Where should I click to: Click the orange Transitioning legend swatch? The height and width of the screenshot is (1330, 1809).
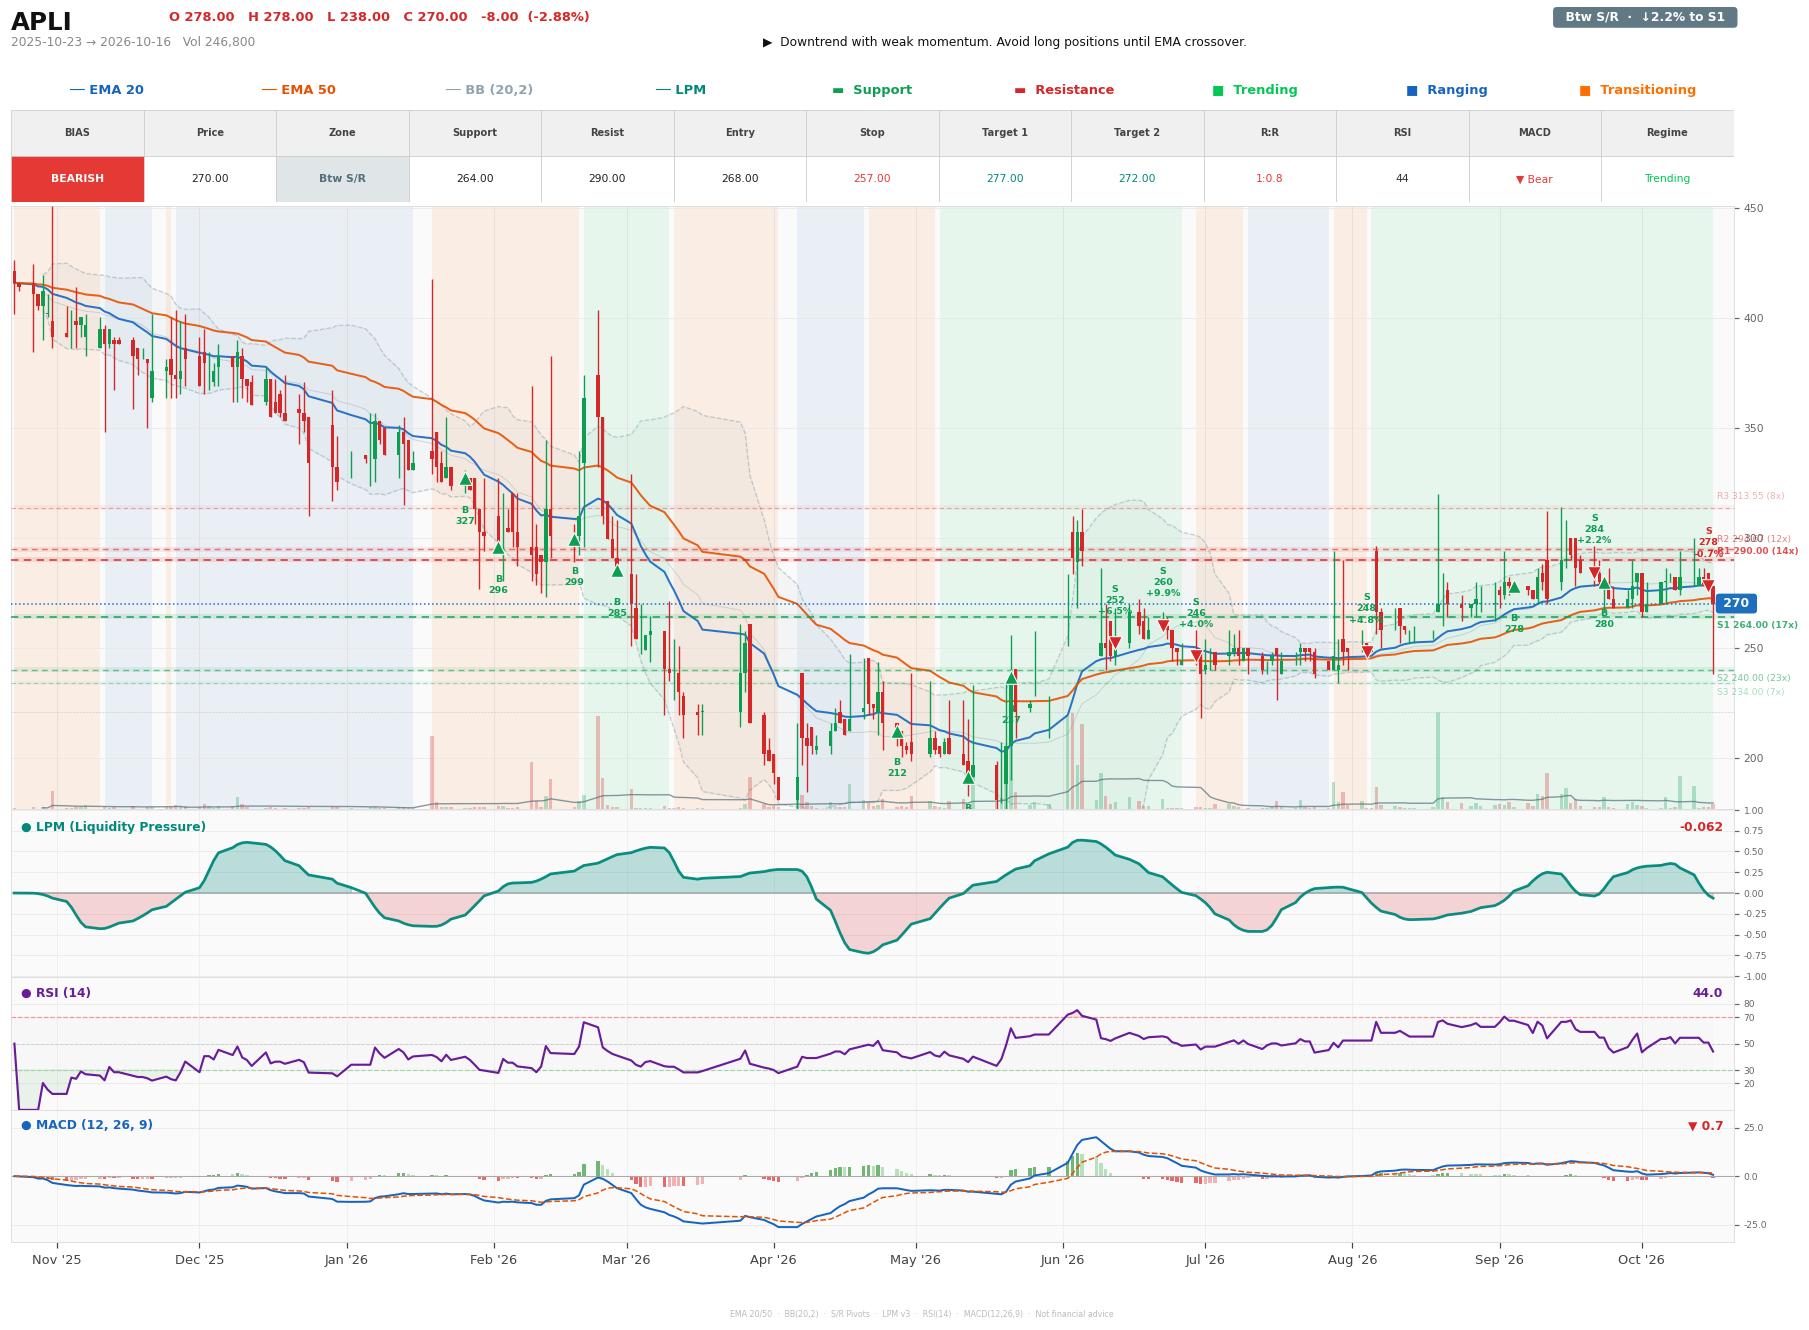click(1585, 91)
